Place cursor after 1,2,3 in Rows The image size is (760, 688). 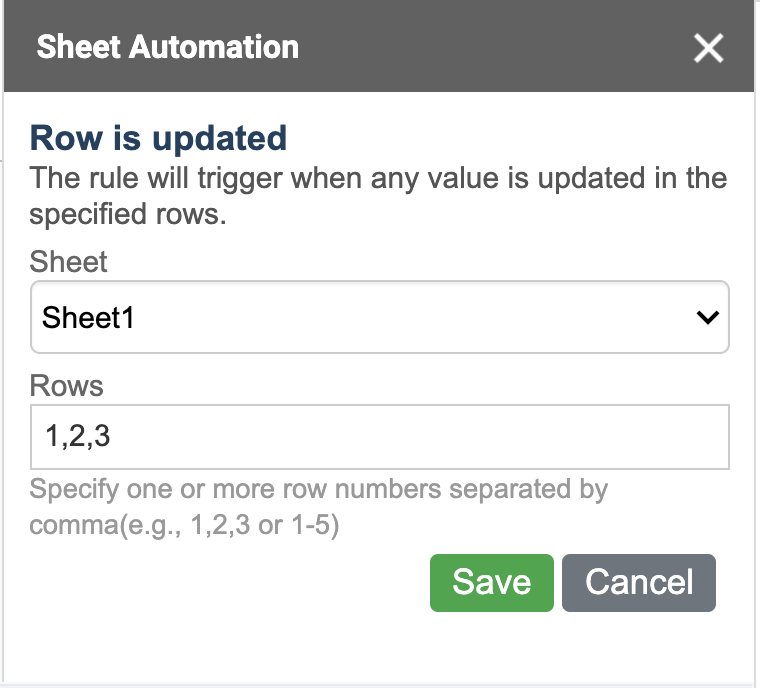[x=112, y=436]
